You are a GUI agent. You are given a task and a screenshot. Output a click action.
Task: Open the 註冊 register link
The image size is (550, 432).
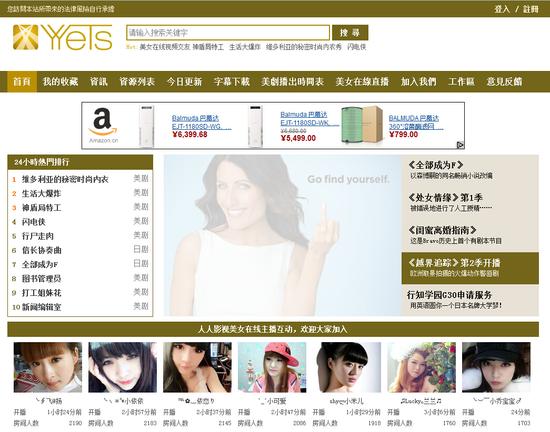click(531, 9)
